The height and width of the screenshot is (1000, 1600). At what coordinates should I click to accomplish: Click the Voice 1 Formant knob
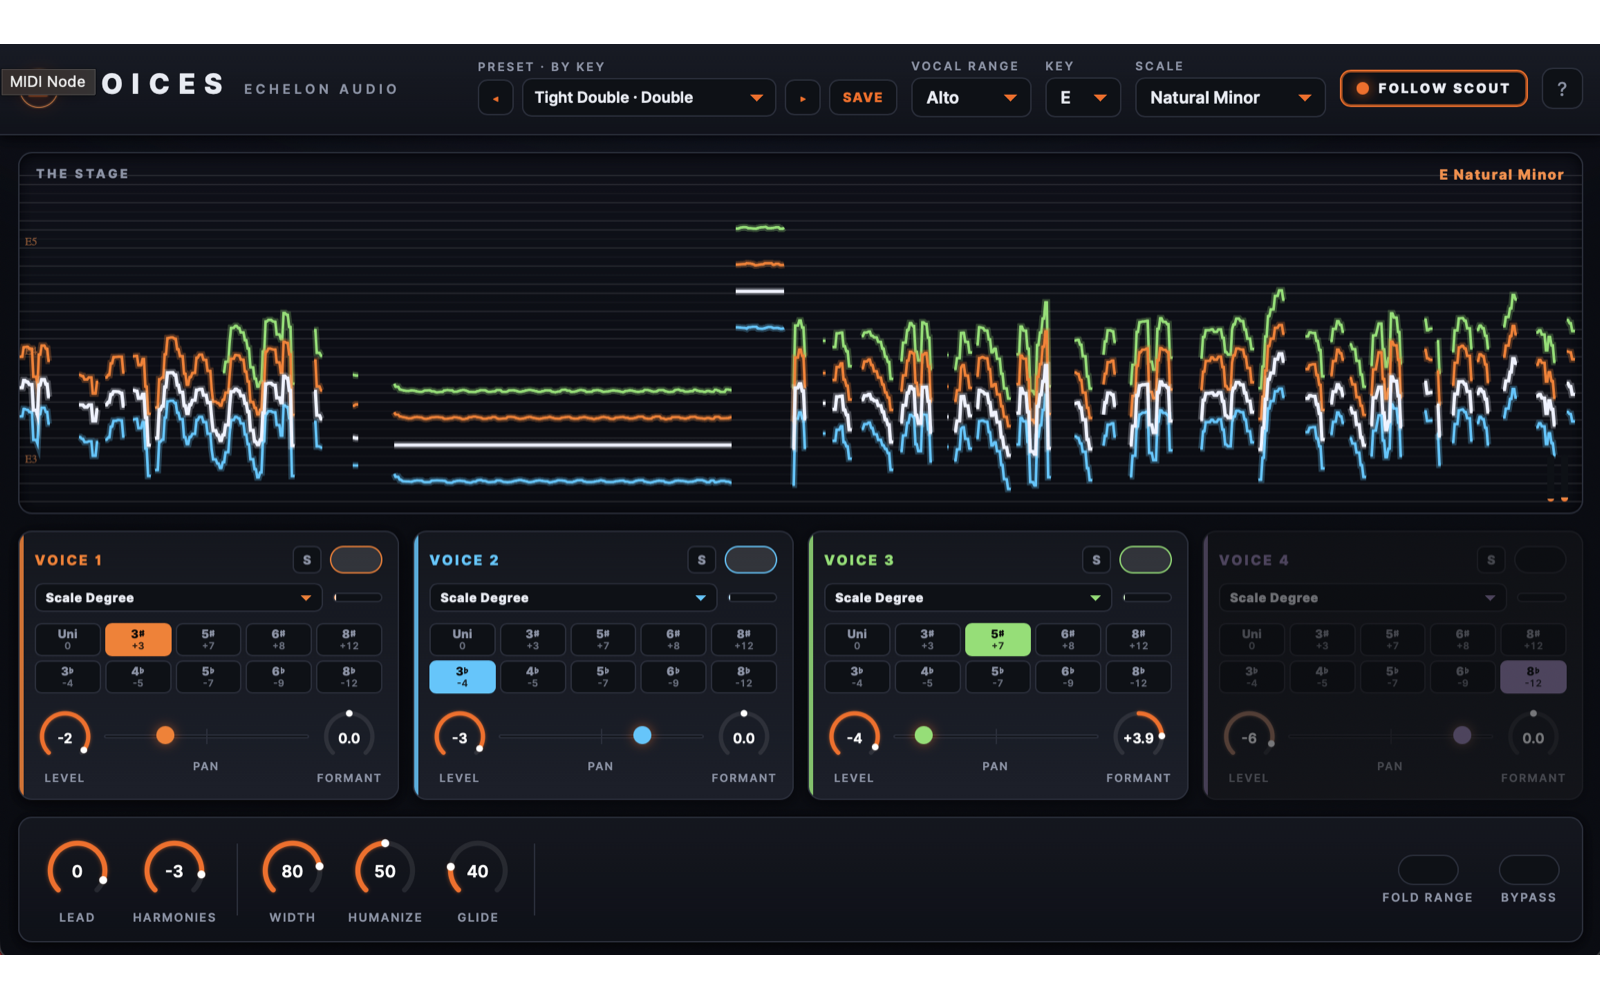[349, 738]
